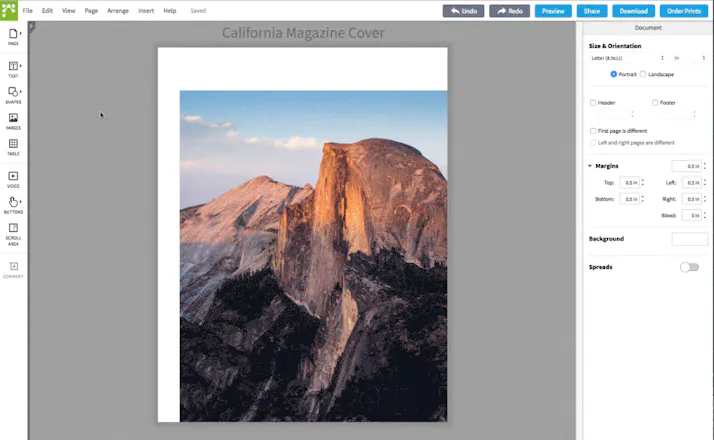The width and height of the screenshot is (714, 440).
Task: Collapse the Margins section
Action: click(590, 166)
